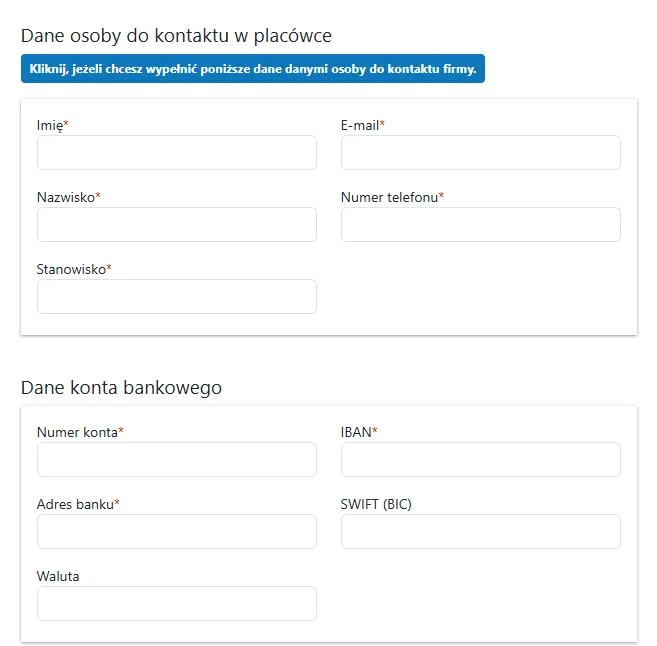Click the Stanowisko text field
The image size is (657, 646).
tap(177, 297)
